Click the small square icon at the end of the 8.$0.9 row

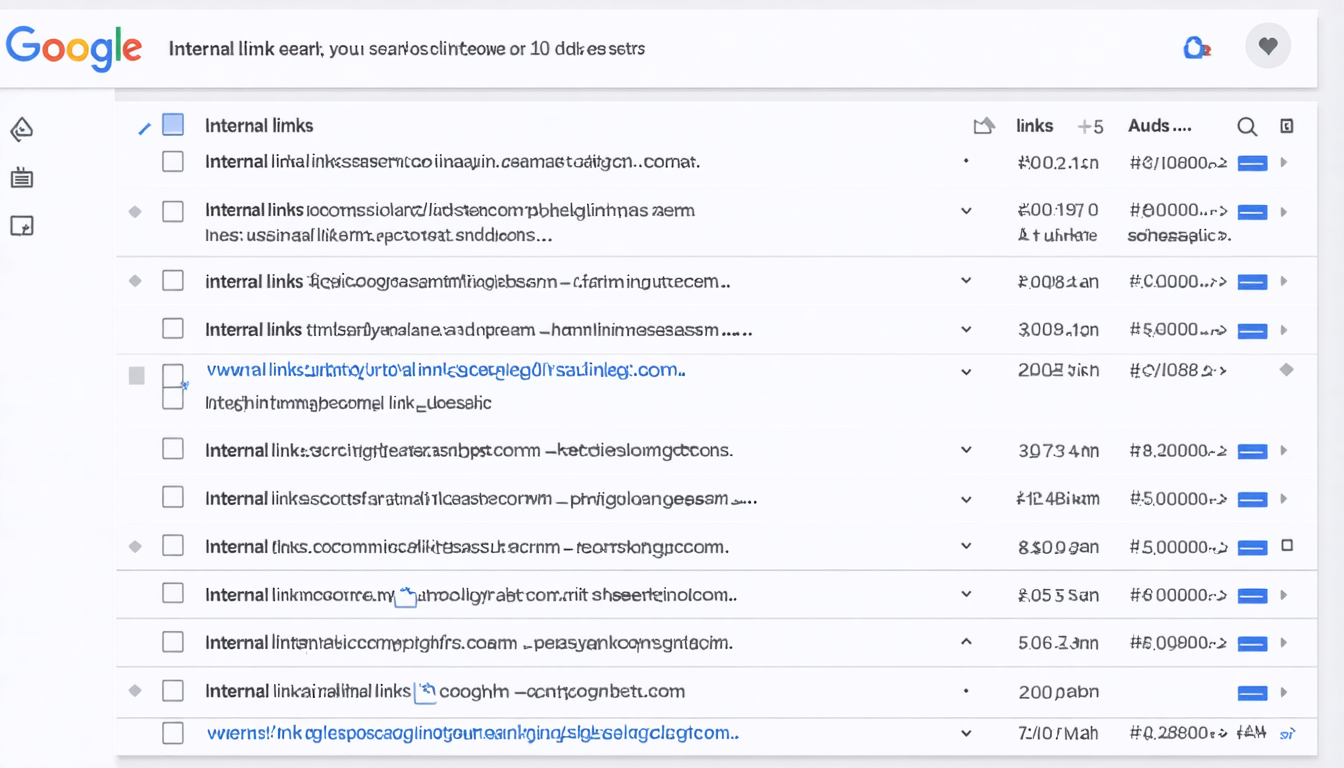pyautogui.click(x=1287, y=546)
